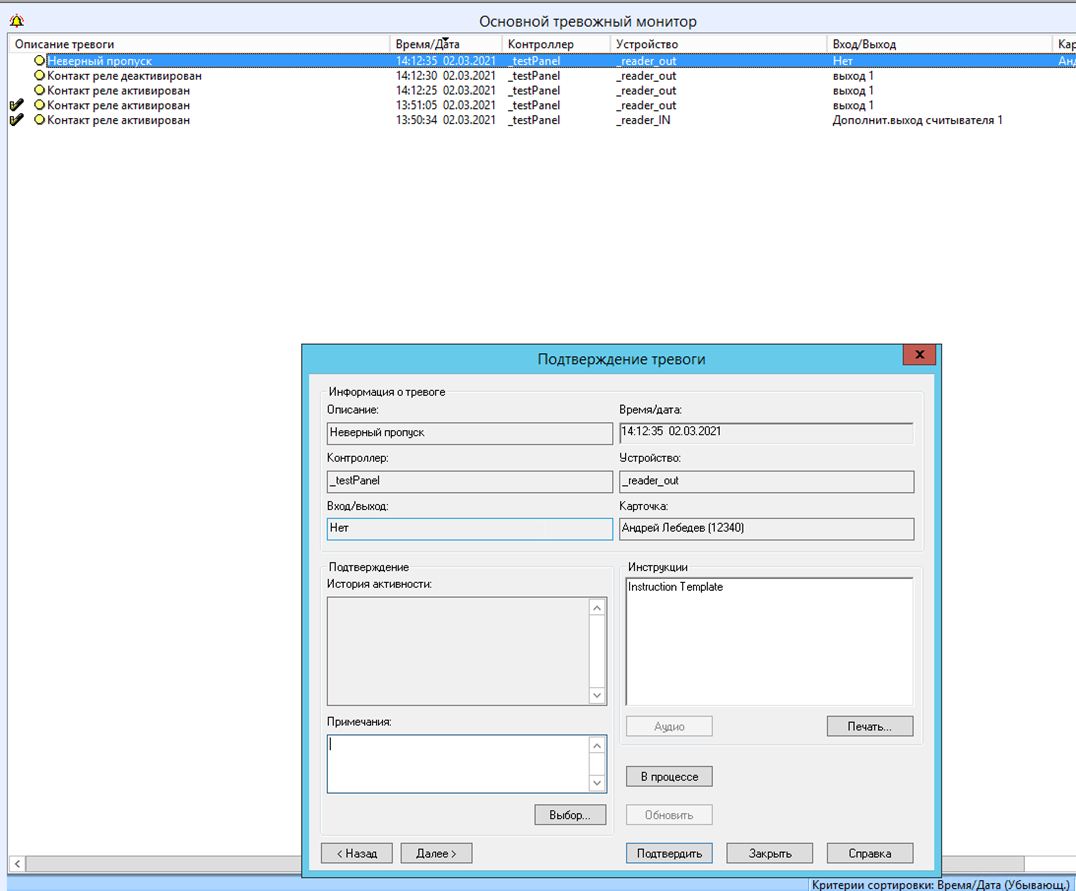This screenshot has height=891, width=1076.
Task: Click acknowledged checkmark on the 13:50:34 alarm
Action: coord(16,120)
